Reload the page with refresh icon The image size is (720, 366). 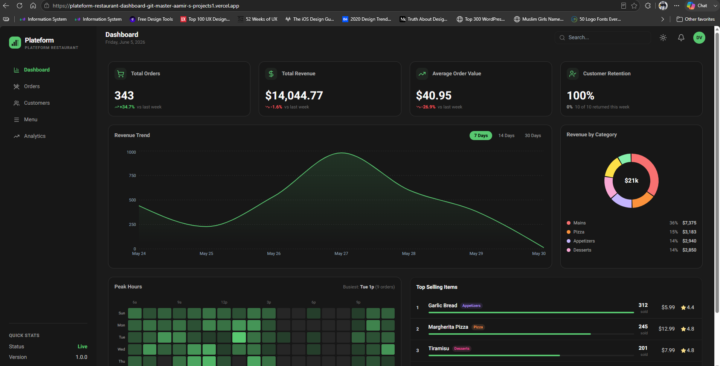[x=19, y=6]
